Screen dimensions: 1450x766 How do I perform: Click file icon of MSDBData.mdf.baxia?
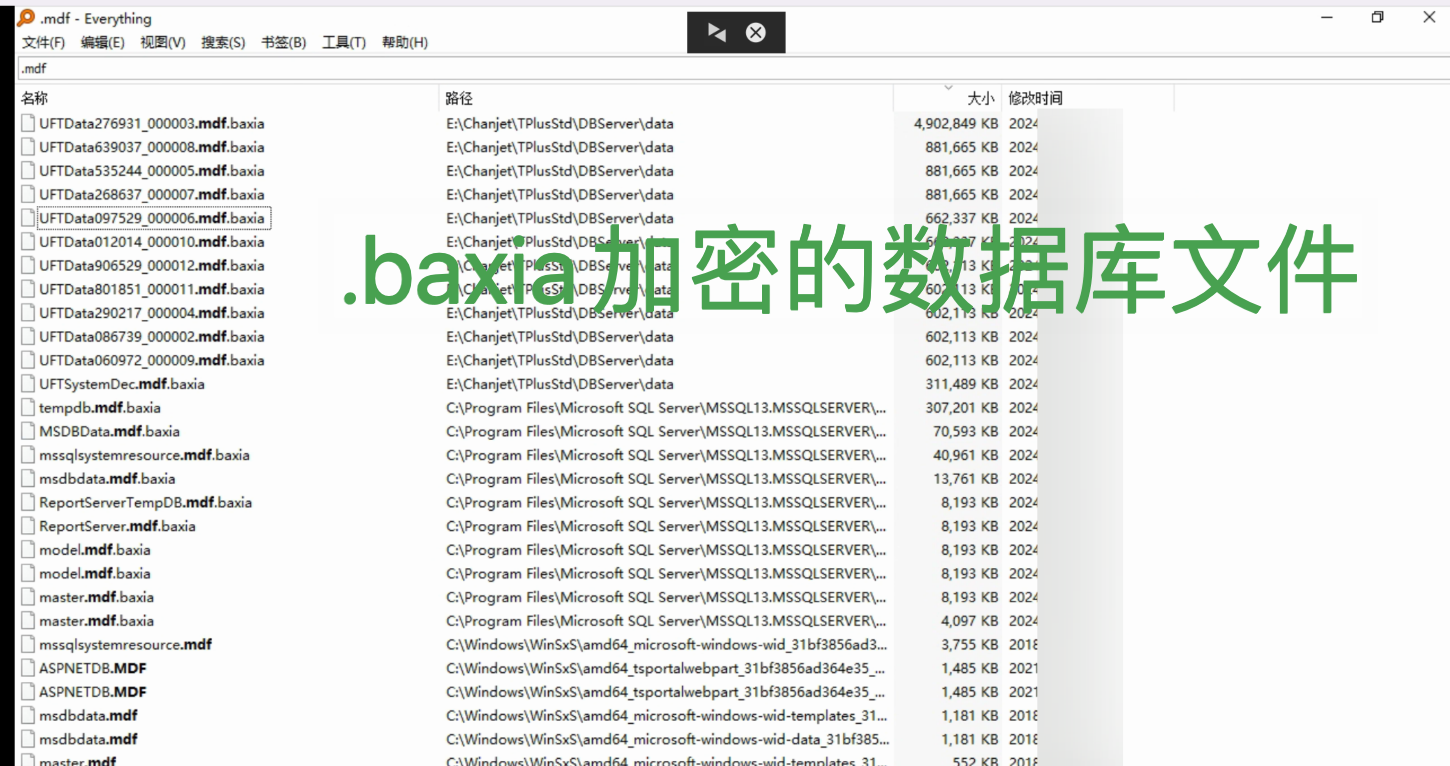[28, 432]
